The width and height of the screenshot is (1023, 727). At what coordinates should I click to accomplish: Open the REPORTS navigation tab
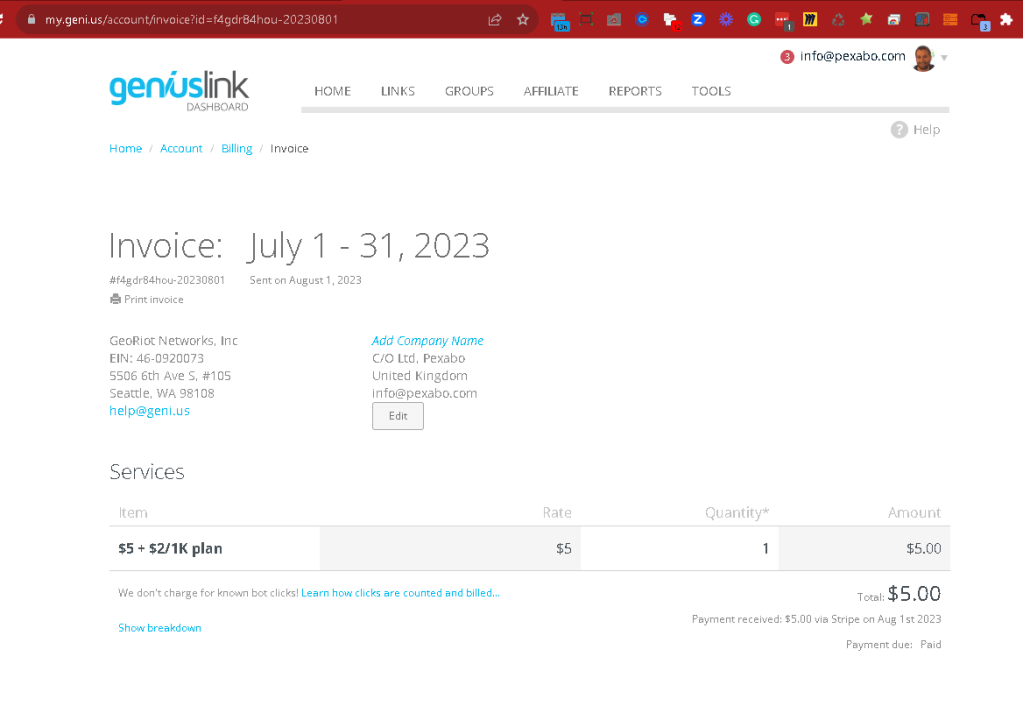point(635,91)
